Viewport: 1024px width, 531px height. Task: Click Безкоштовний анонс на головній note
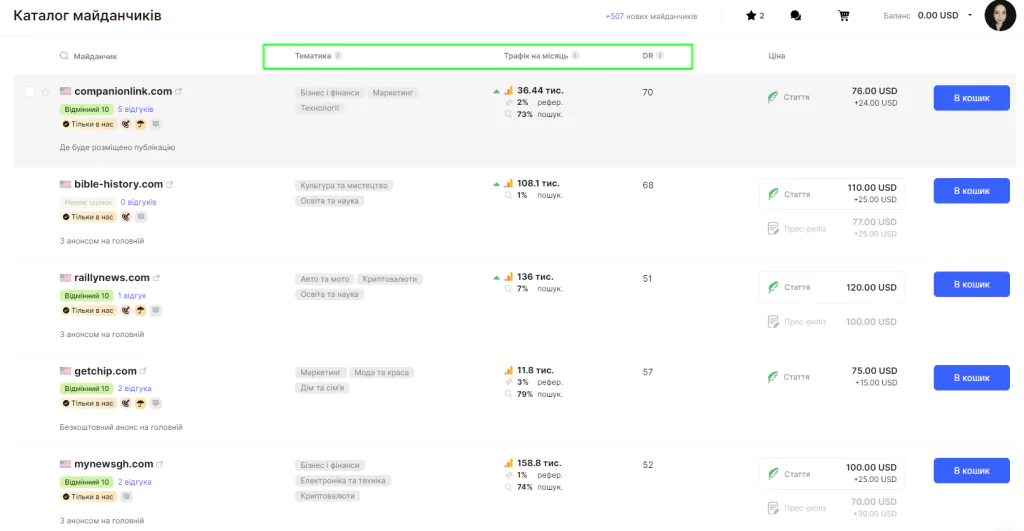coord(121,427)
